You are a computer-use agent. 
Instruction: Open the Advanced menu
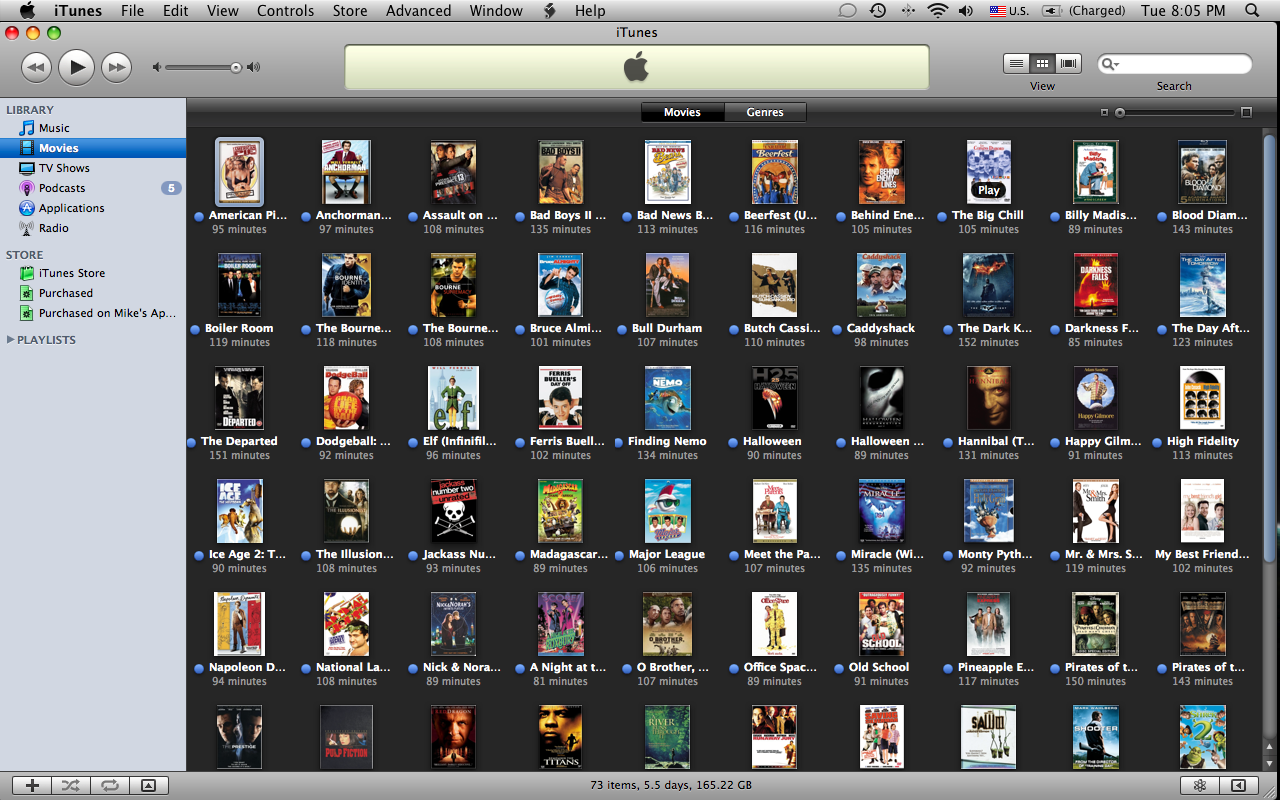(418, 11)
